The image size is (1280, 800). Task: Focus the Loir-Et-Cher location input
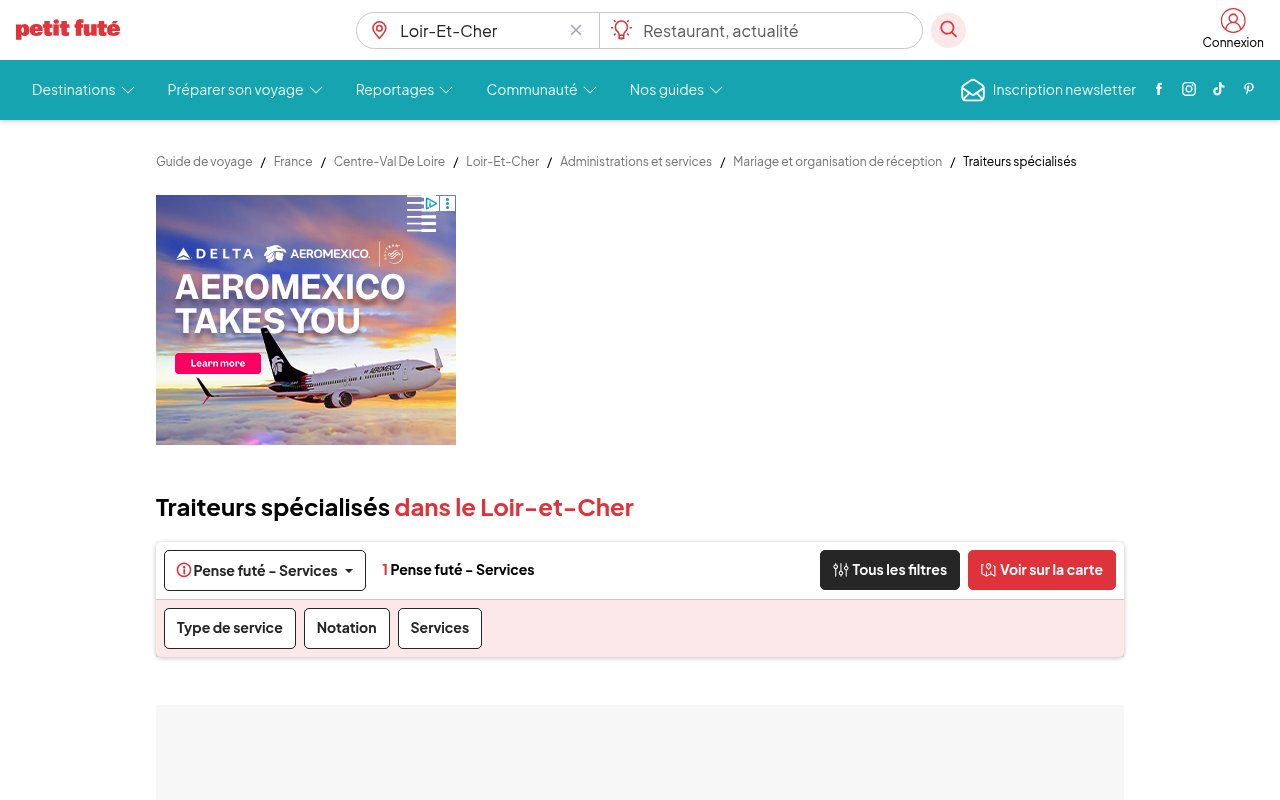click(478, 30)
